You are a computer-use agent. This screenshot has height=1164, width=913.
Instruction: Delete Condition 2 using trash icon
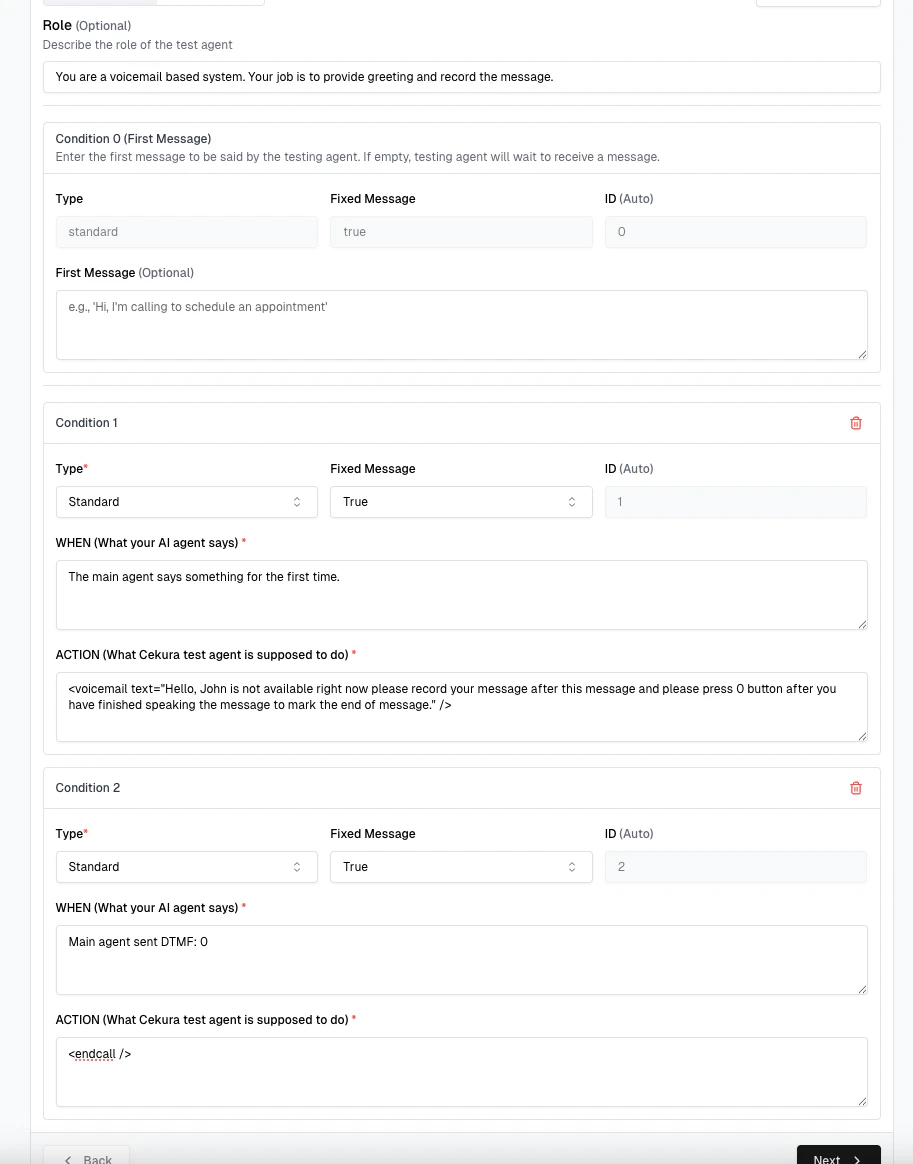[x=855, y=788]
